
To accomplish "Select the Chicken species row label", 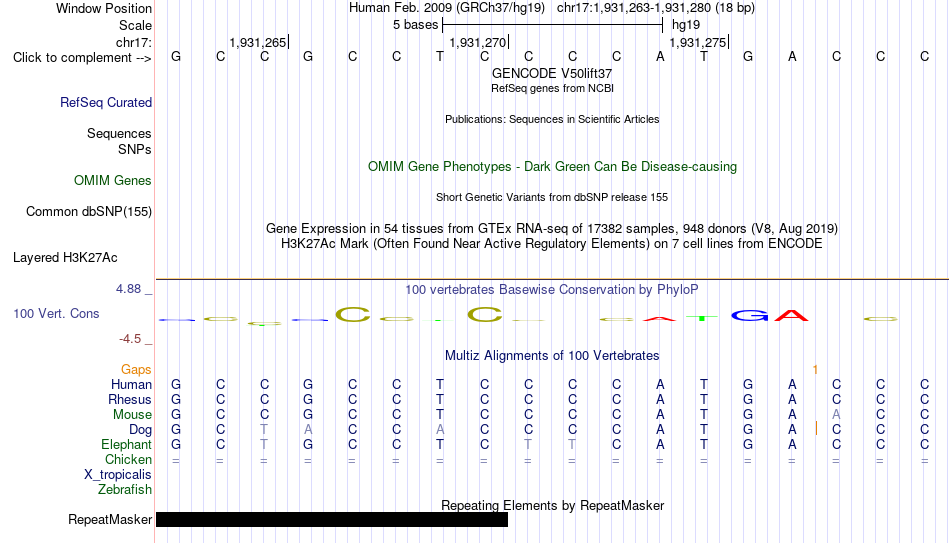I will [128, 459].
